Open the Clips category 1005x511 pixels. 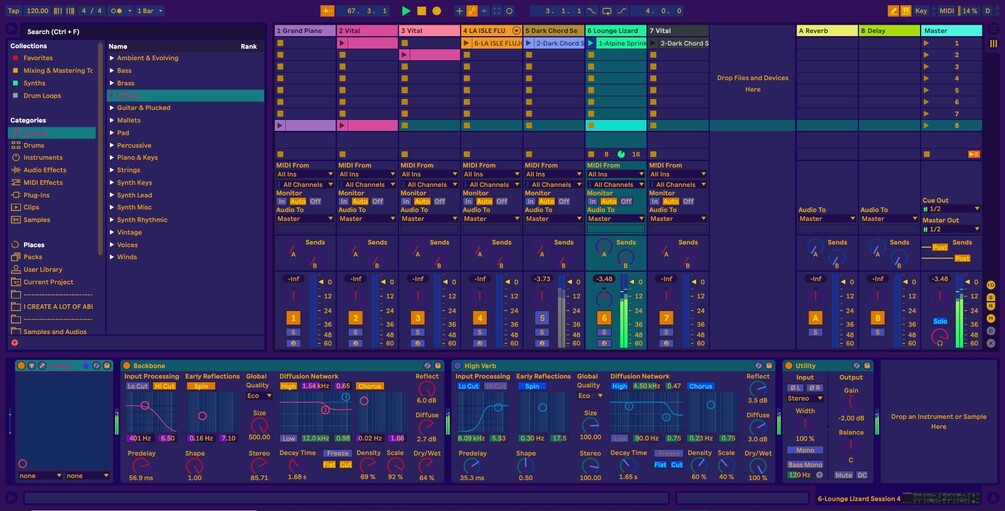(31, 207)
